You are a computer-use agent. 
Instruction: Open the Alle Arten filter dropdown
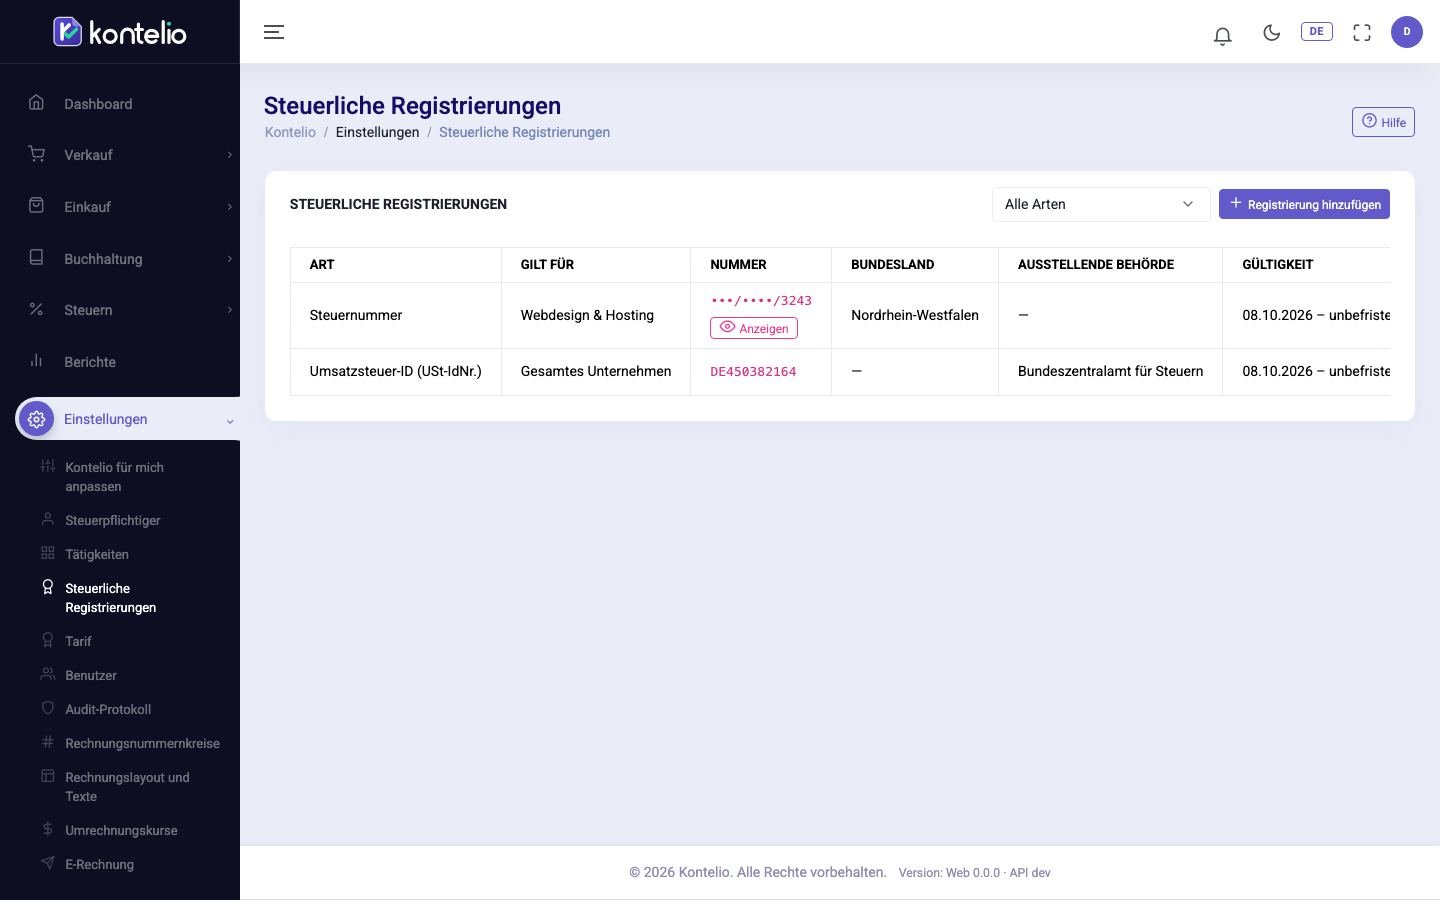click(x=1101, y=204)
